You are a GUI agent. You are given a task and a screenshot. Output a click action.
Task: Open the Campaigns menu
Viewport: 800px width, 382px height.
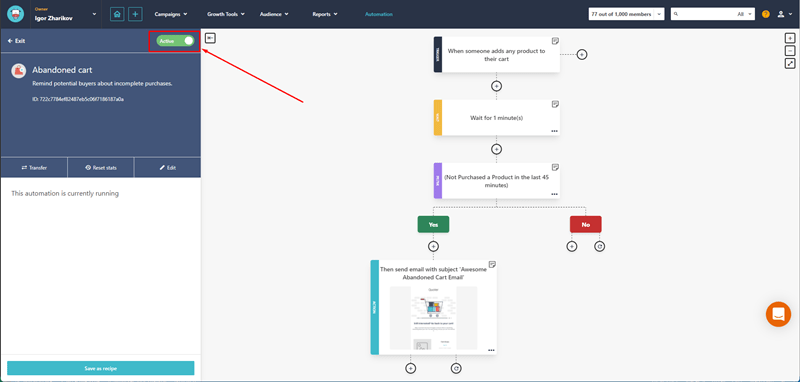[x=171, y=14]
